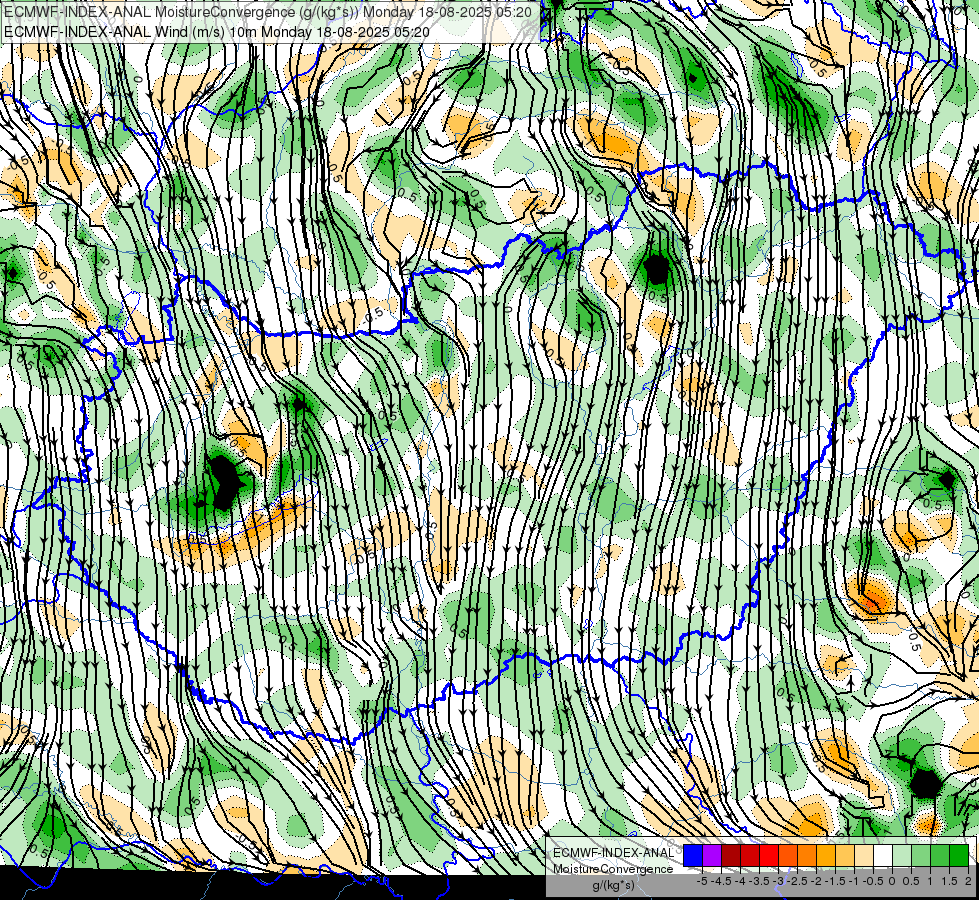Click the 1.5 legend scale value

click(x=949, y=881)
